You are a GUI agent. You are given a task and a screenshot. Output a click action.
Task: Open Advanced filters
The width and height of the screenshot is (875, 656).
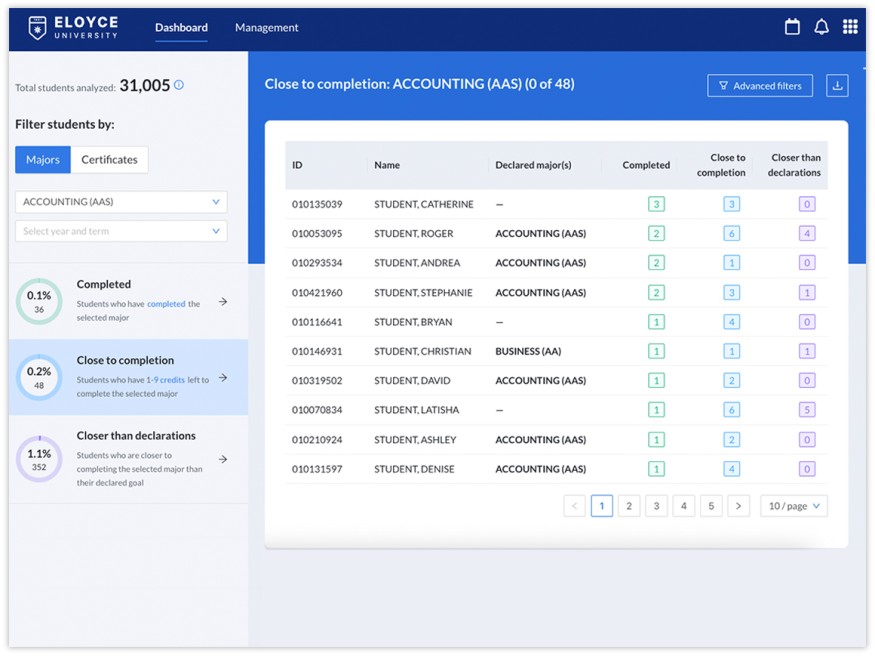pos(760,86)
